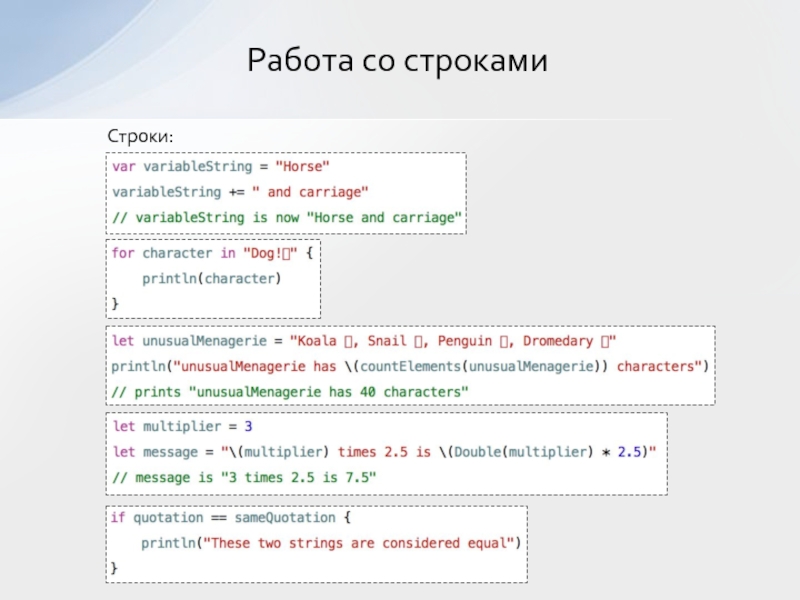The image size is (800, 600).
Task: Click the comment "3 times 2.5 is 7.5"
Action: (244, 478)
